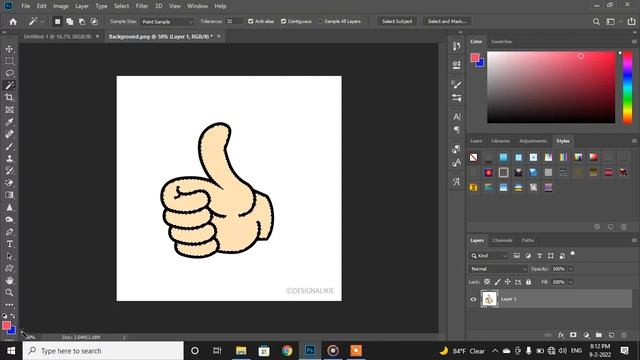Select the Horizontal Type tool
Viewport: 640px width, 360px height.
[9, 244]
